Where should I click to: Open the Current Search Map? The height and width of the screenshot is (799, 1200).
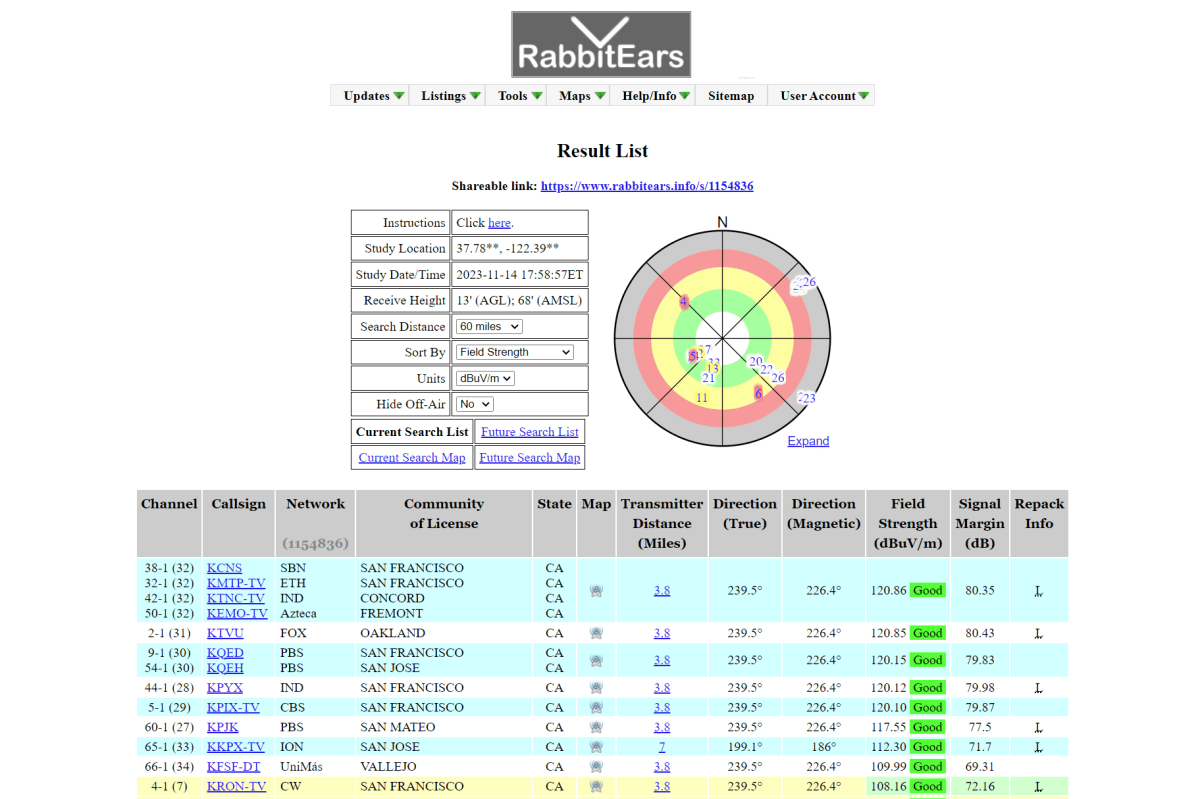[x=412, y=458]
